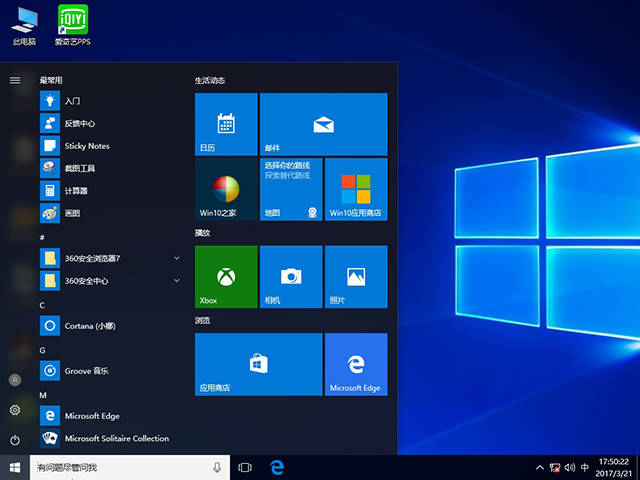640x480 pixels.
Task: Toggle the hamburger menu in Start
Action: click(x=15, y=80)
